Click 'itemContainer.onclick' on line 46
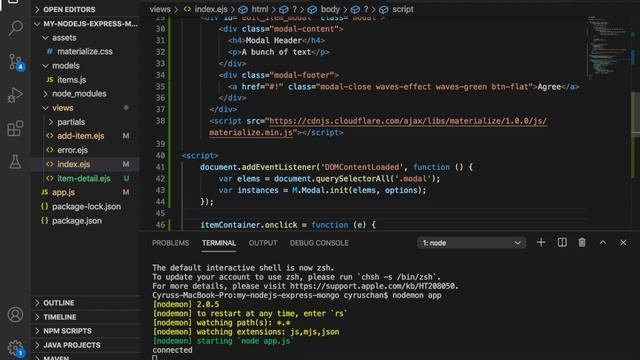Viewport: 640px width, 360px height. [249, 225]
